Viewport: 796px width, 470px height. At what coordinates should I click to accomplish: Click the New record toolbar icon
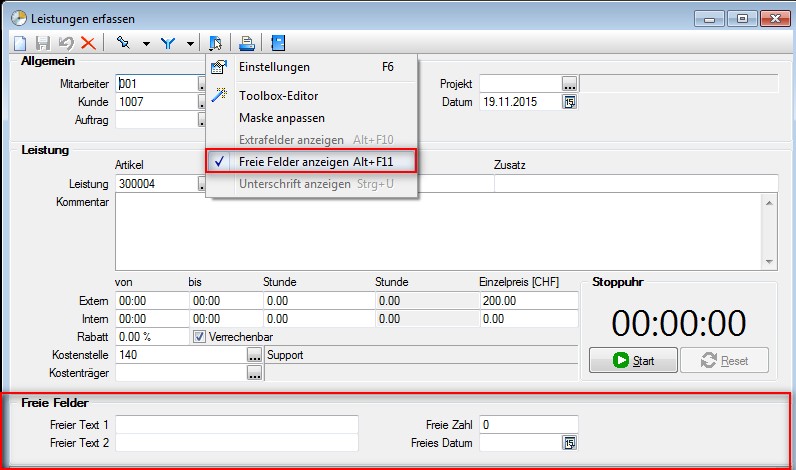coord(20,43)
